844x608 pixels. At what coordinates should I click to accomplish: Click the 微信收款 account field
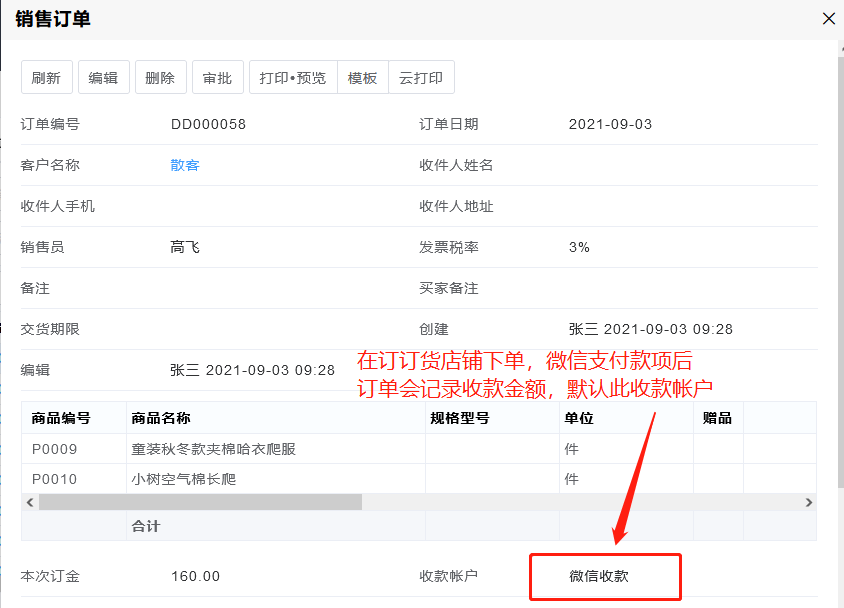tap(605, 576)
